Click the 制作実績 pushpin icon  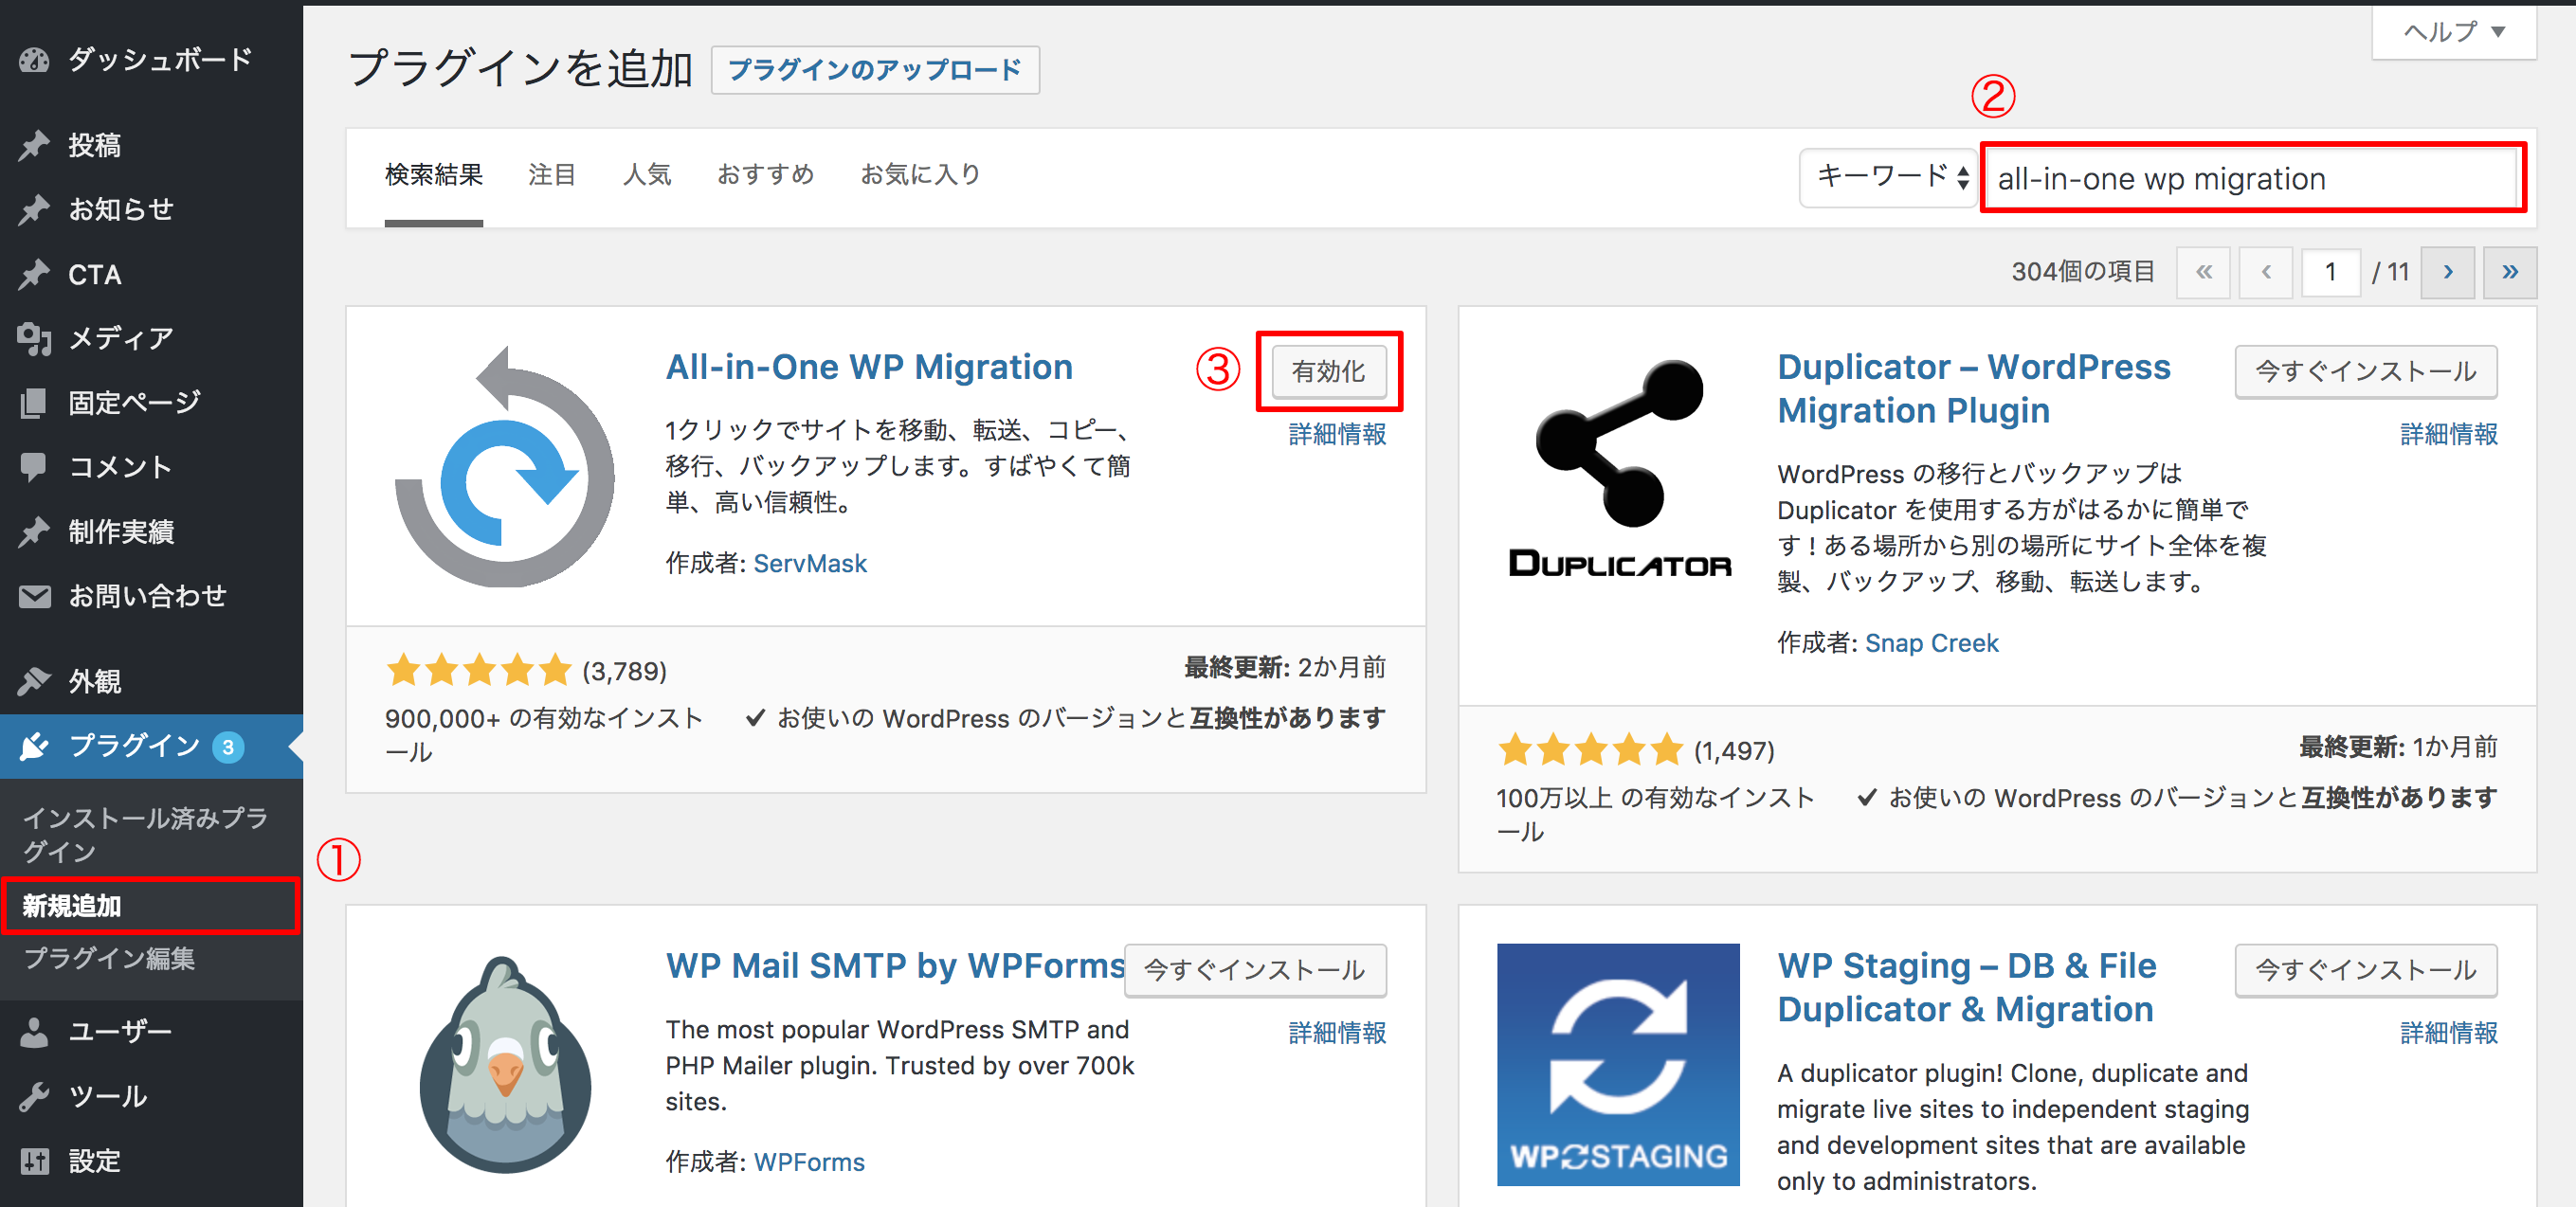click(34, 532)
